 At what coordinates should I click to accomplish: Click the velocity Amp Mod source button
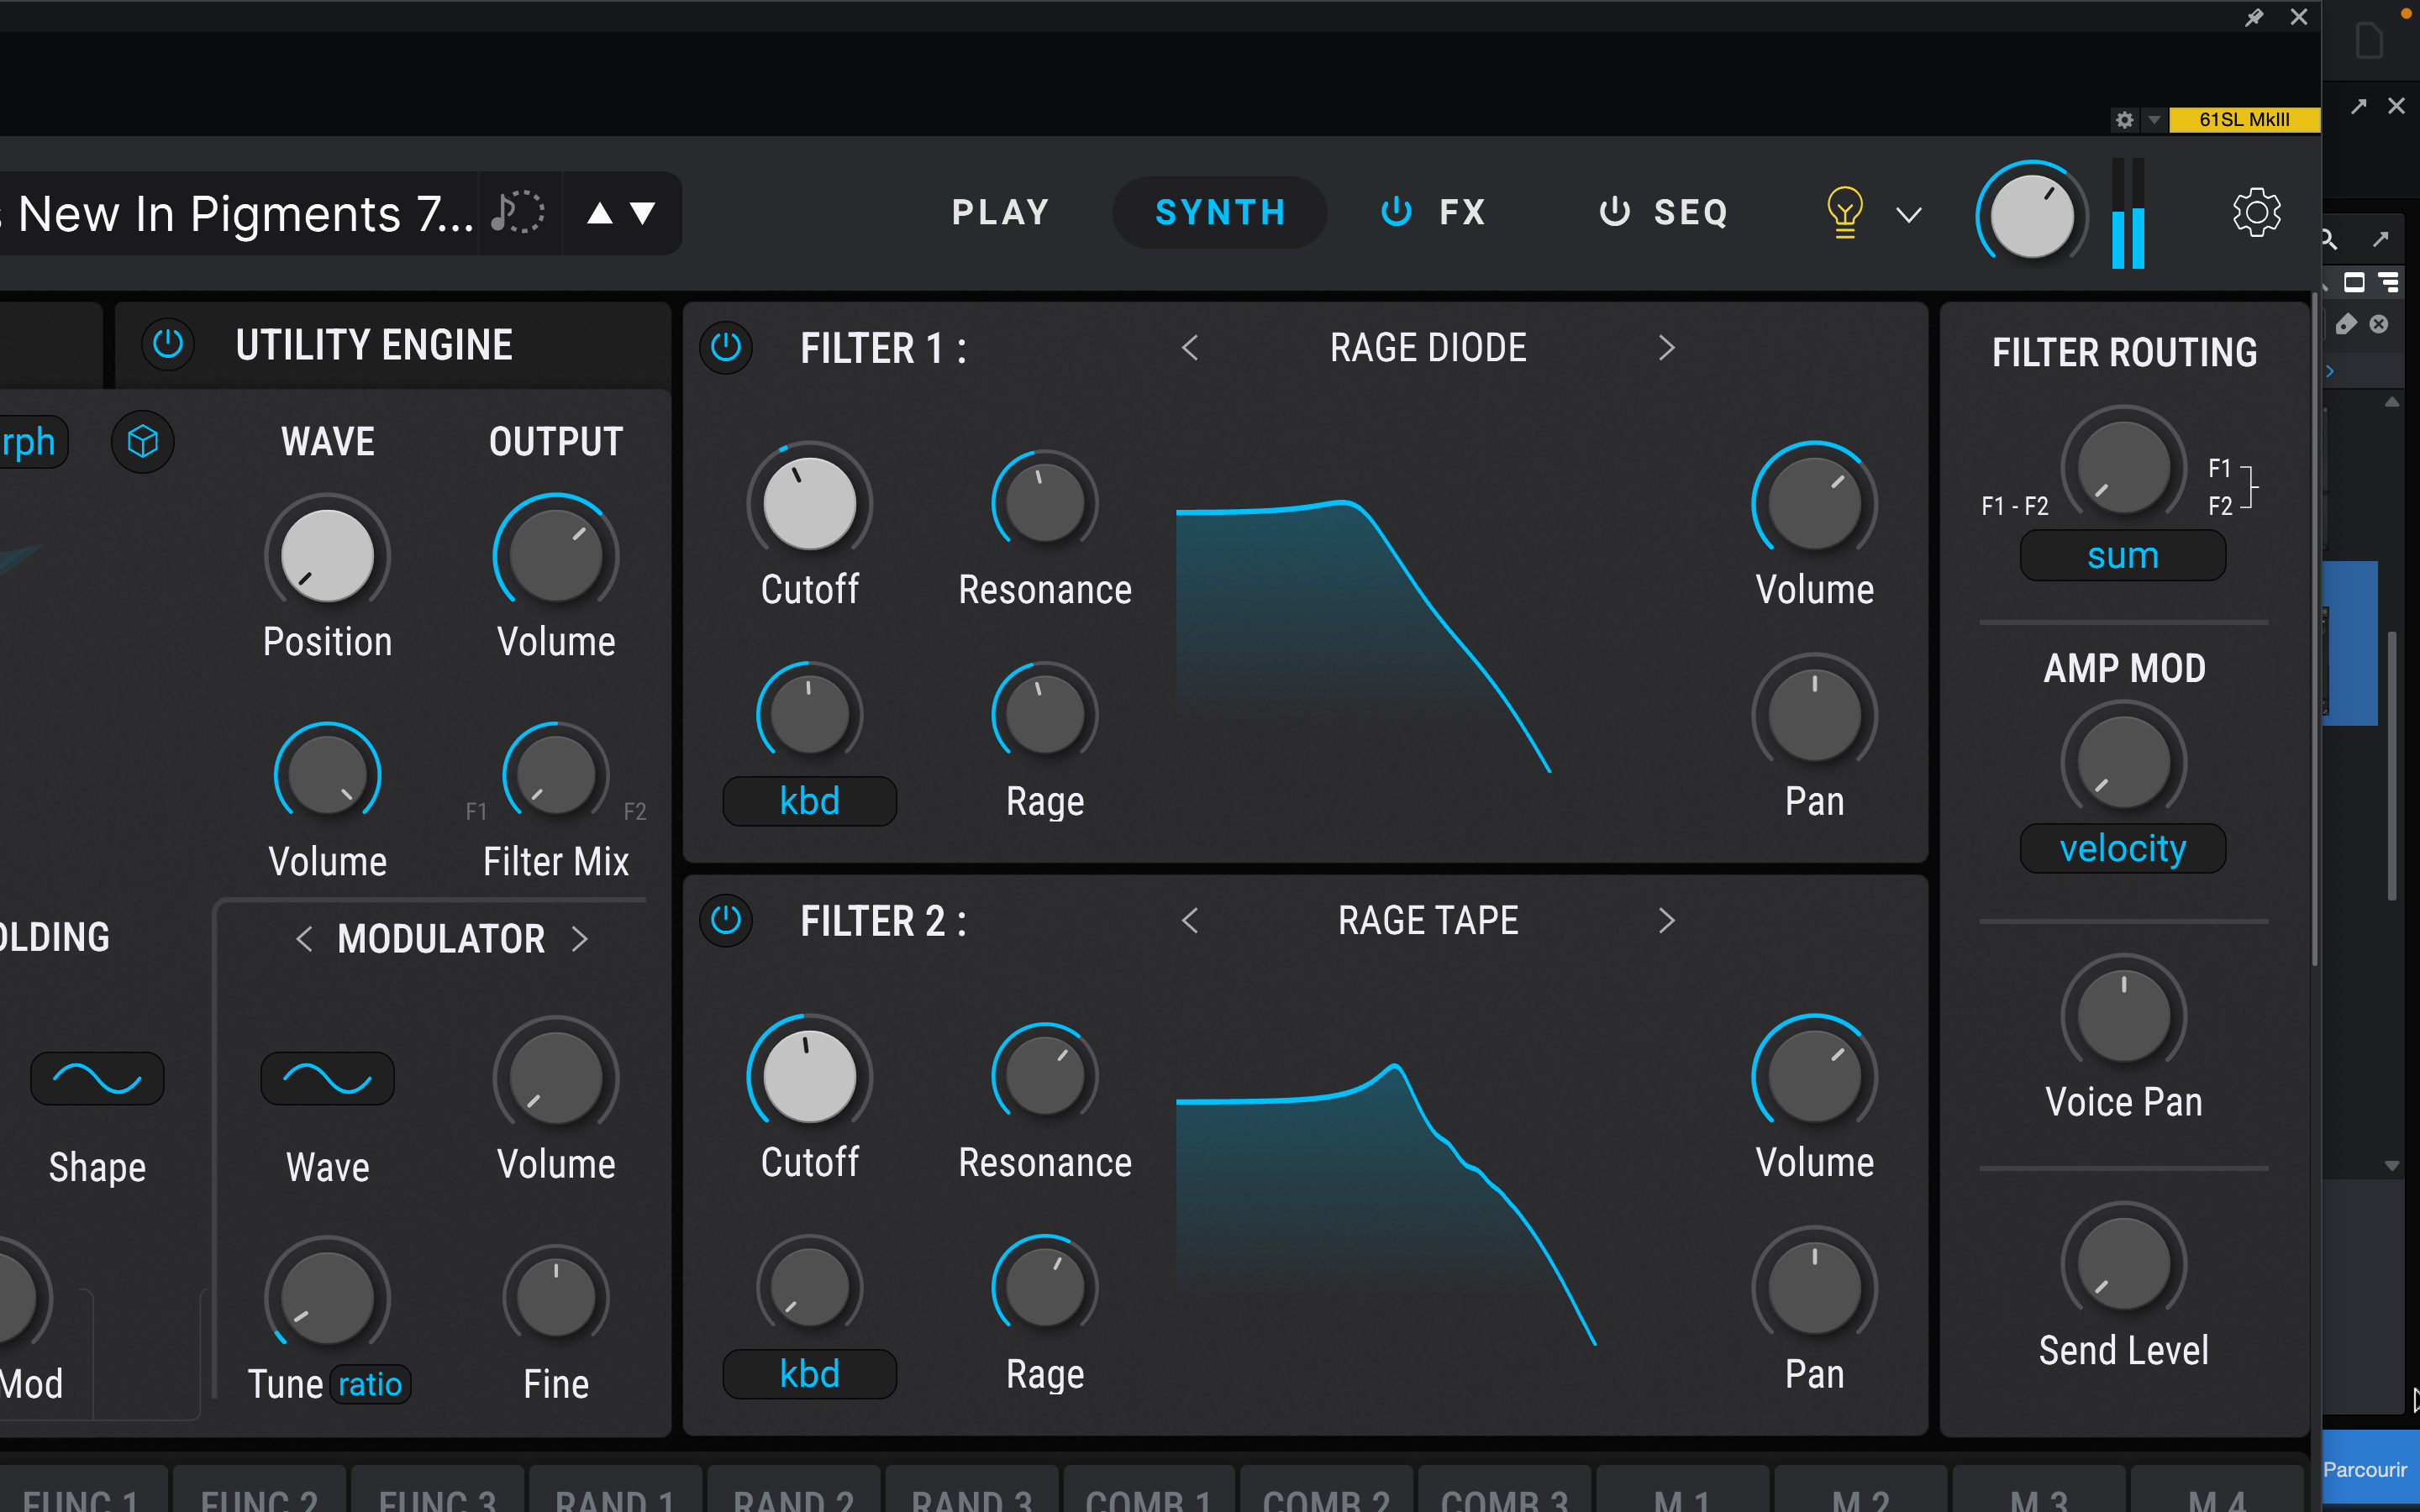pyautogui.click(x=2122, y=849)
